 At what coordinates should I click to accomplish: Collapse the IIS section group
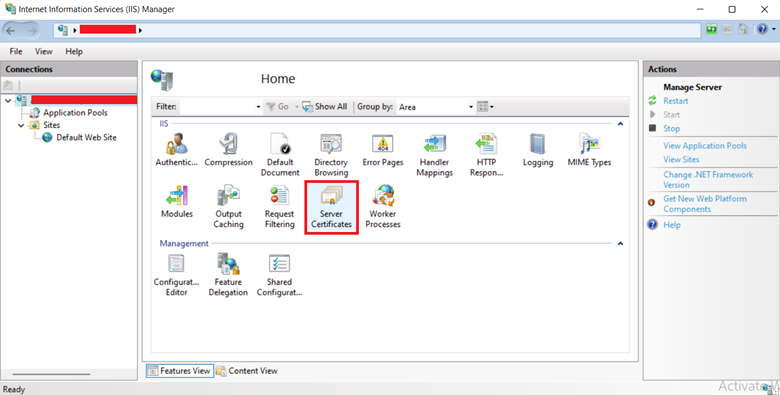click(620, 123)
